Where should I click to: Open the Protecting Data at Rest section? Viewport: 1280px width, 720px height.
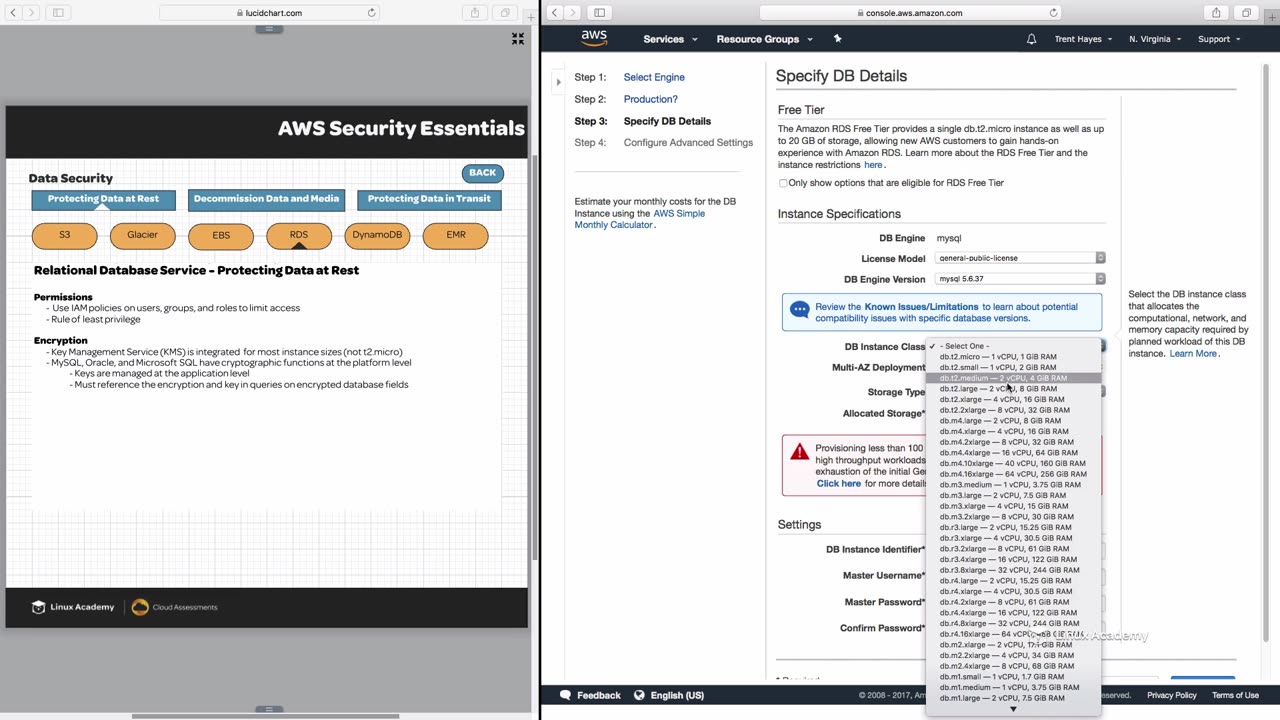pos(103,199)
